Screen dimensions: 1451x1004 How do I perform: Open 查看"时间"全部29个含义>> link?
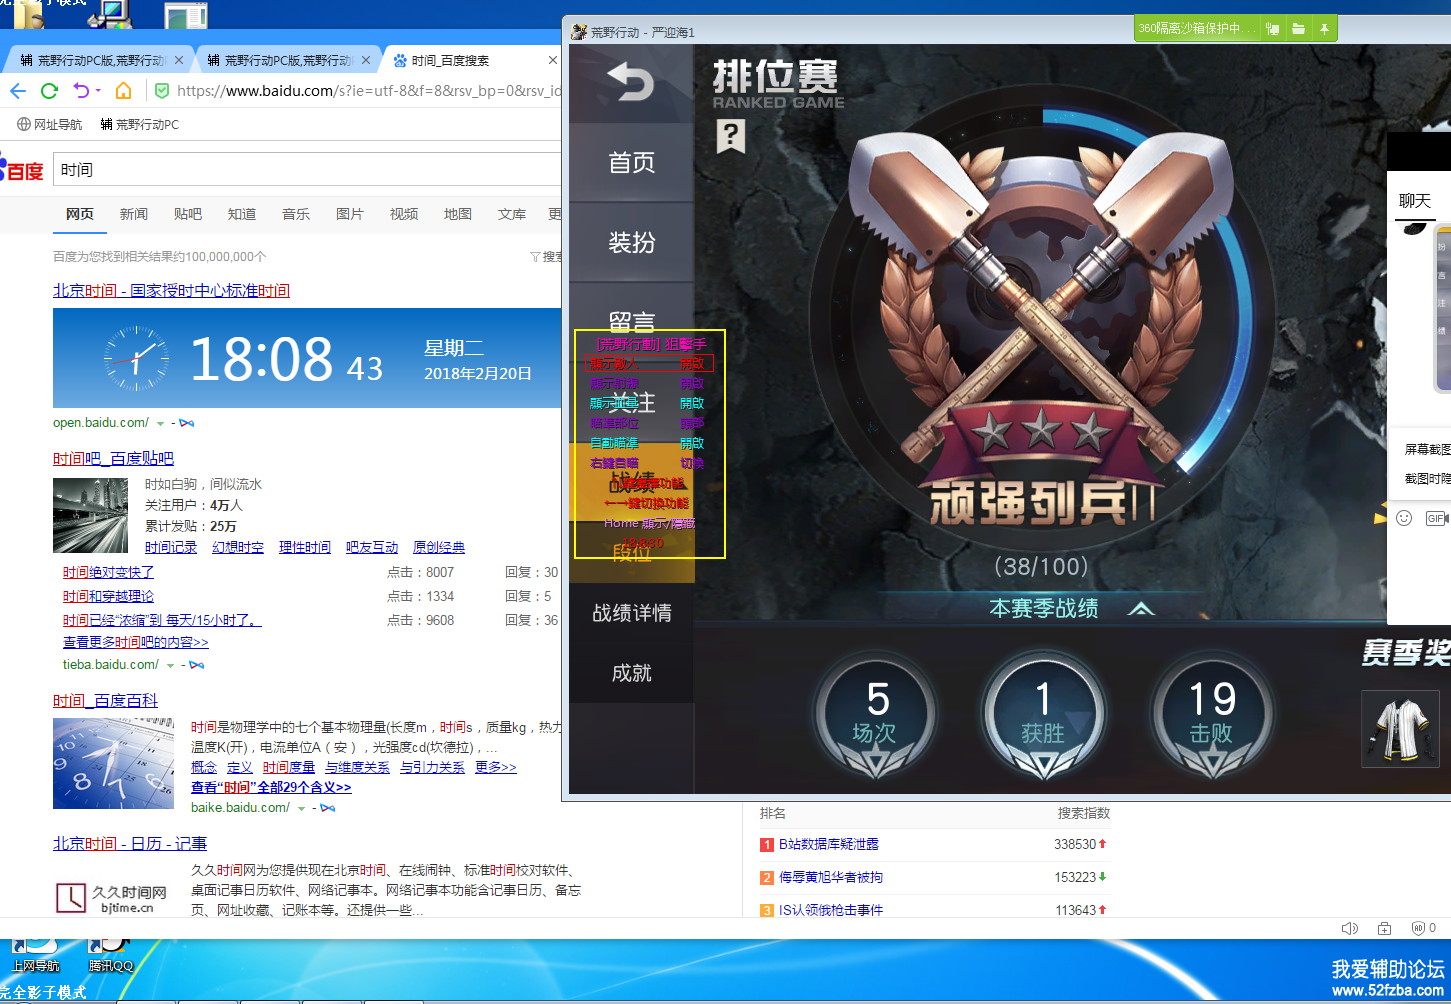(x=271, y=787)
